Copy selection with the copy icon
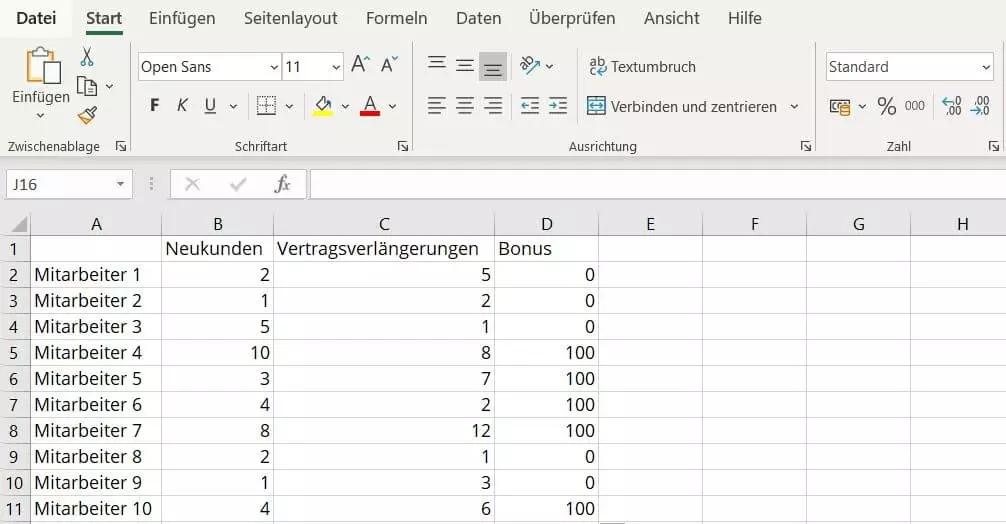This screenshot has width=1006, height=524. 87,86
